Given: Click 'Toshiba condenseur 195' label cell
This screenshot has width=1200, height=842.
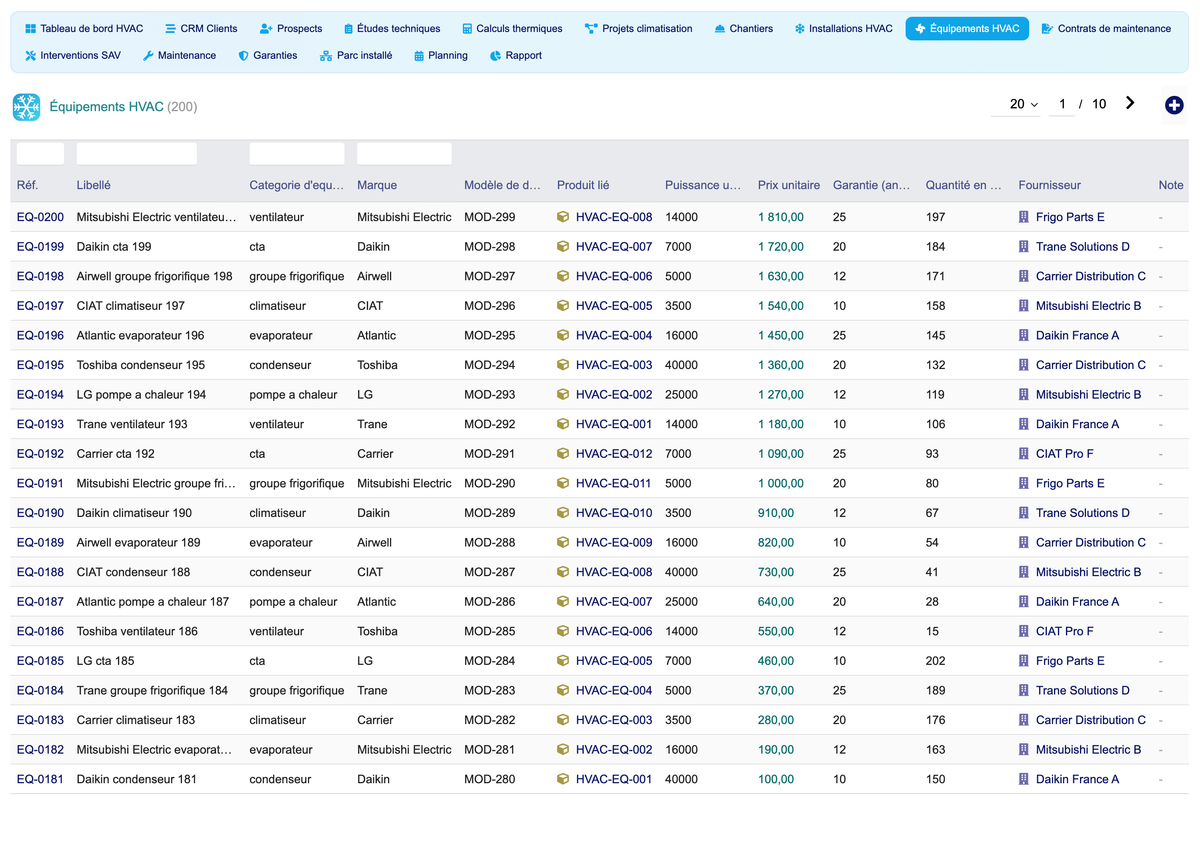Looking at the screenshot, I should click(x=141, y=365).
